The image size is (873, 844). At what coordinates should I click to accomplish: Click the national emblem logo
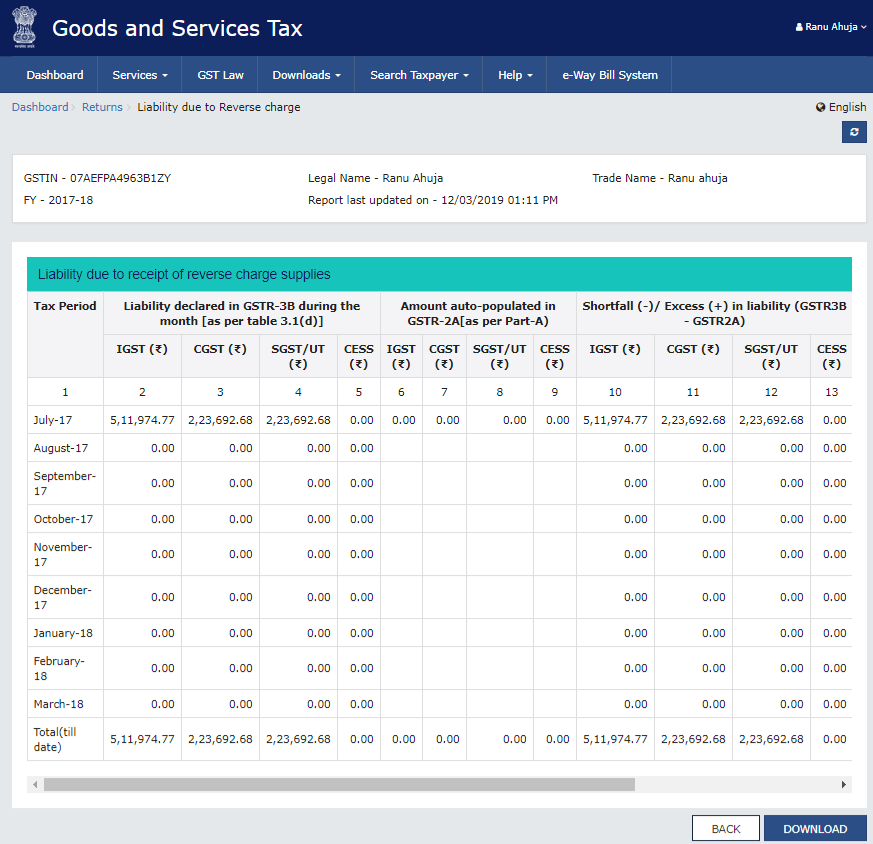(24, 27)
